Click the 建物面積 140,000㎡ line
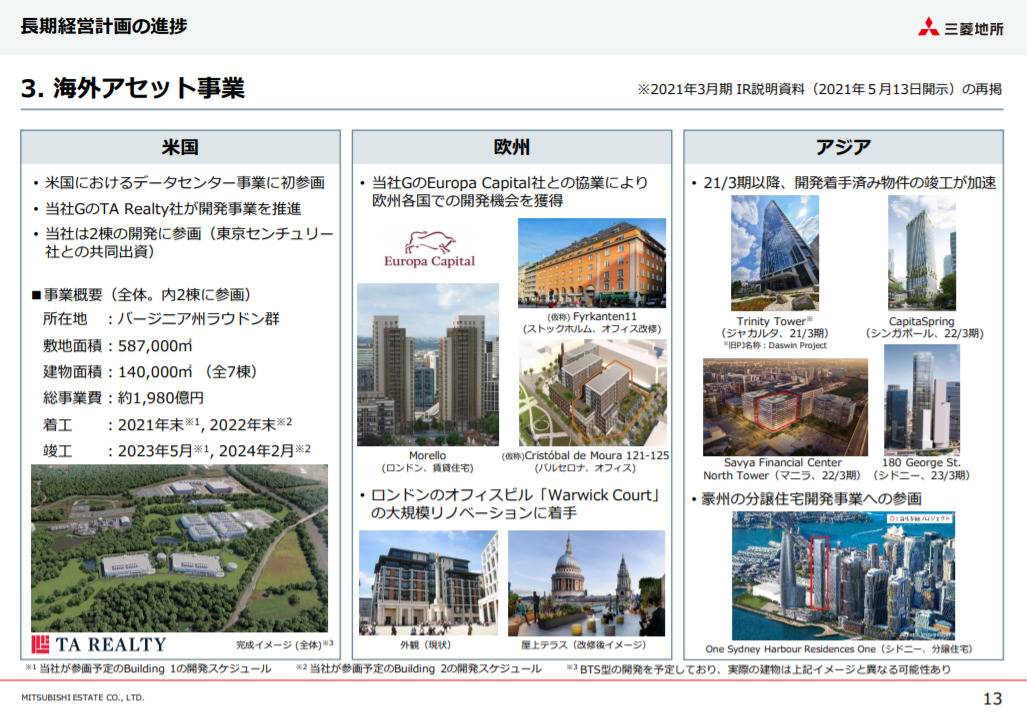This screenshot has height=712, width=1027. coord(150,372)
